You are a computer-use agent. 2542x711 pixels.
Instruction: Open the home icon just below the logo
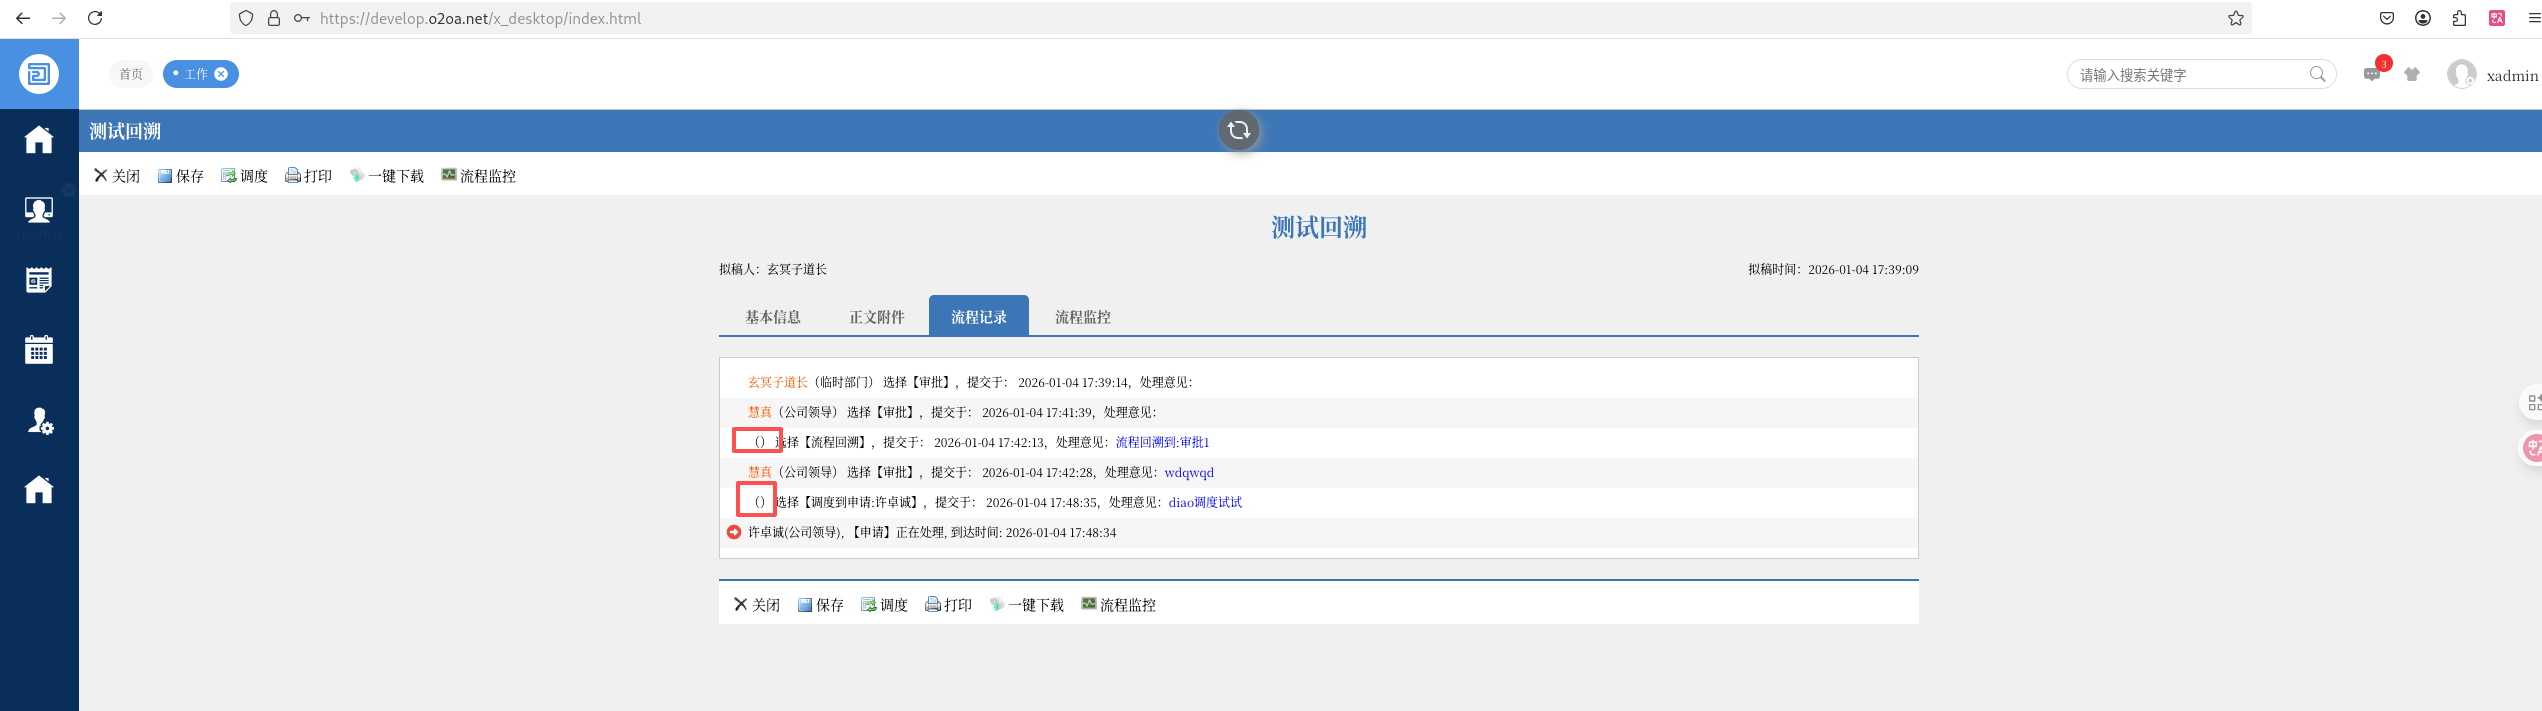(39, 139)
